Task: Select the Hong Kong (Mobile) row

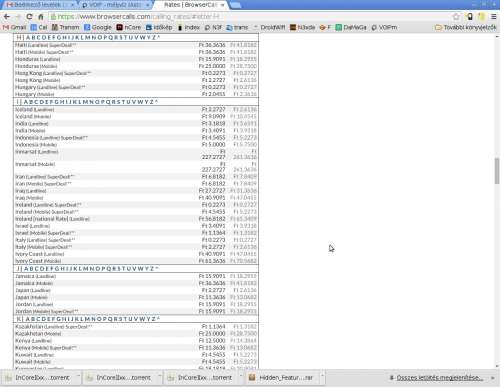Action: pos(136,80)
